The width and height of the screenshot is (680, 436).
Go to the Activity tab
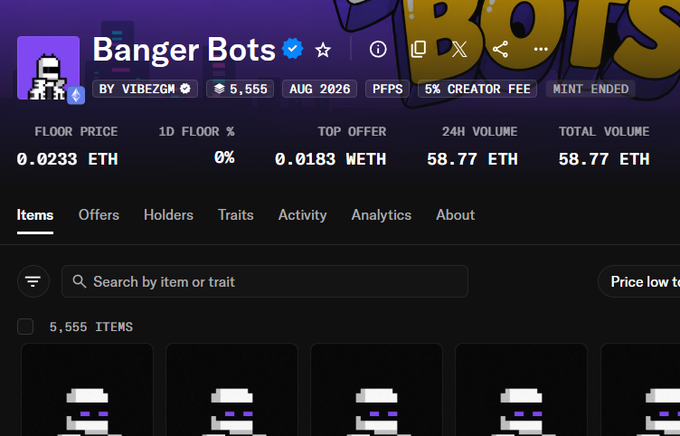[303, 215]
